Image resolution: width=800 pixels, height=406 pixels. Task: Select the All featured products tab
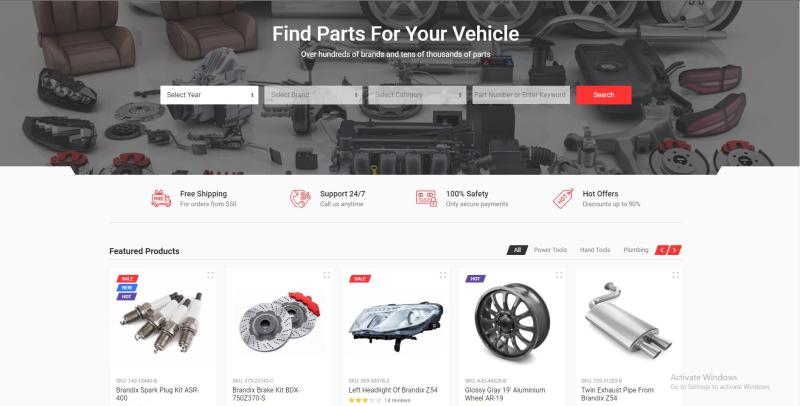517,250
